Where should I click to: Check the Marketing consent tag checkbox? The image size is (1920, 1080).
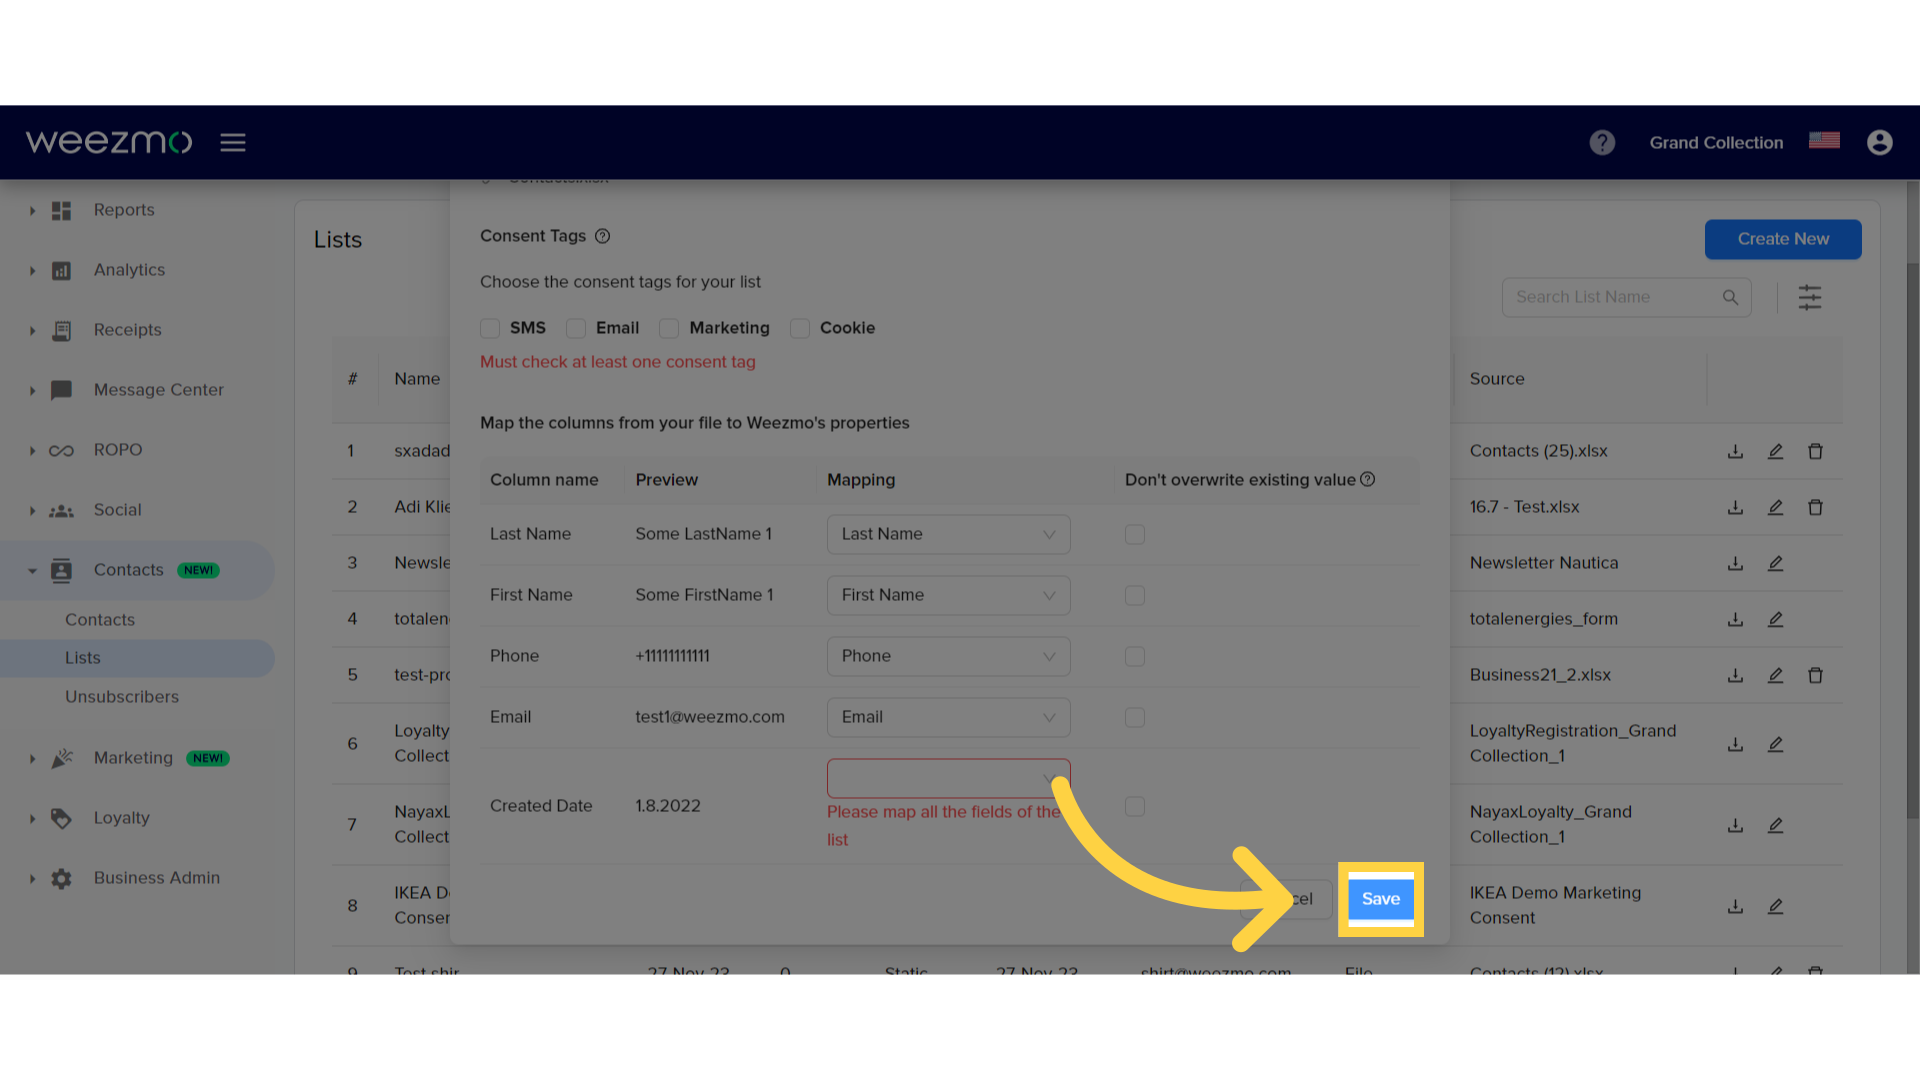pos(669,327)
